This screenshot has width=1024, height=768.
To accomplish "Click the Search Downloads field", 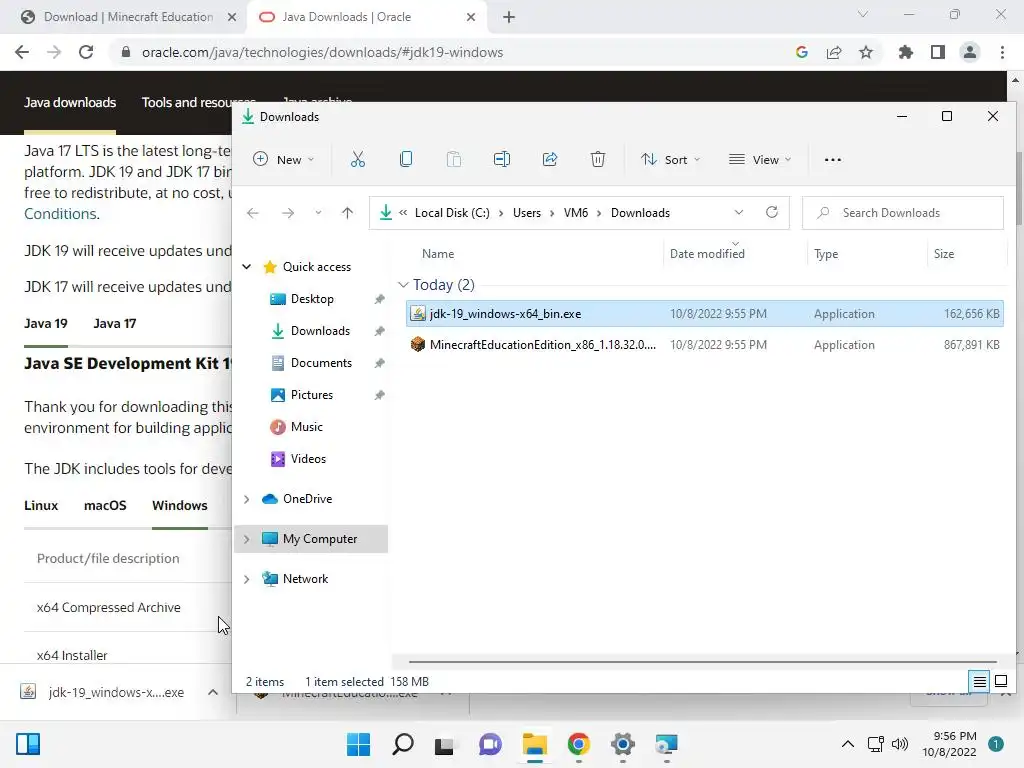I will (x=903, y=213).
